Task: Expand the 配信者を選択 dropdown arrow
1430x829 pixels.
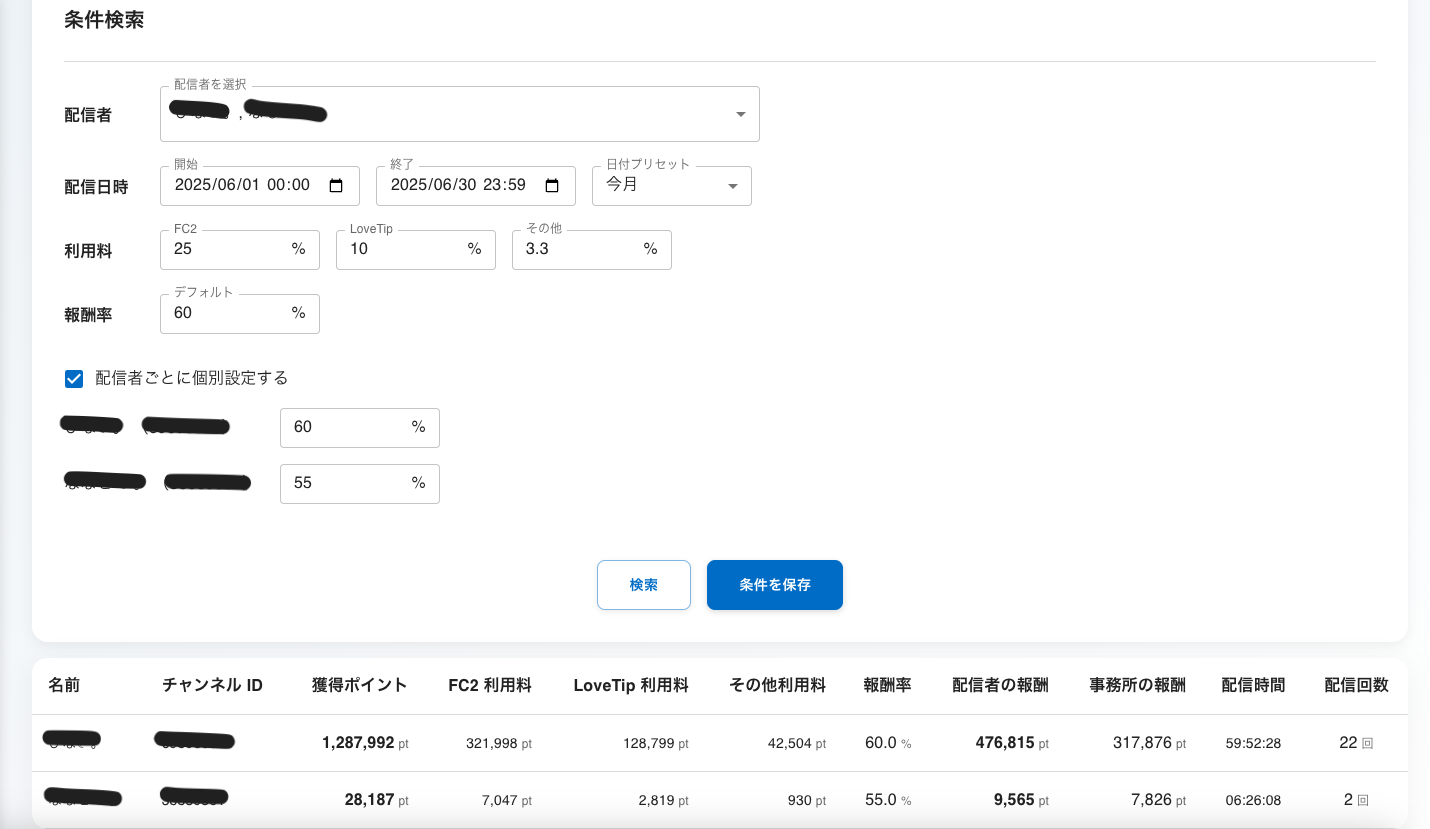Action: 740,114
